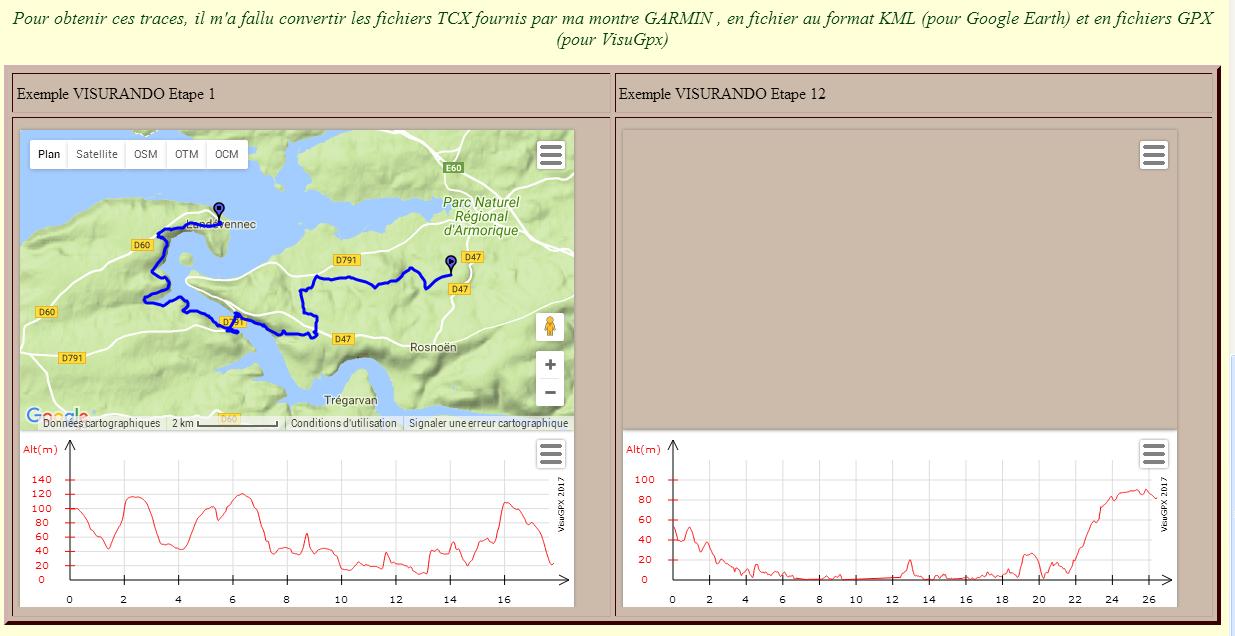Click the Google logo on the map
Screen dimensions: 1235x636
[x=55, y=415]
